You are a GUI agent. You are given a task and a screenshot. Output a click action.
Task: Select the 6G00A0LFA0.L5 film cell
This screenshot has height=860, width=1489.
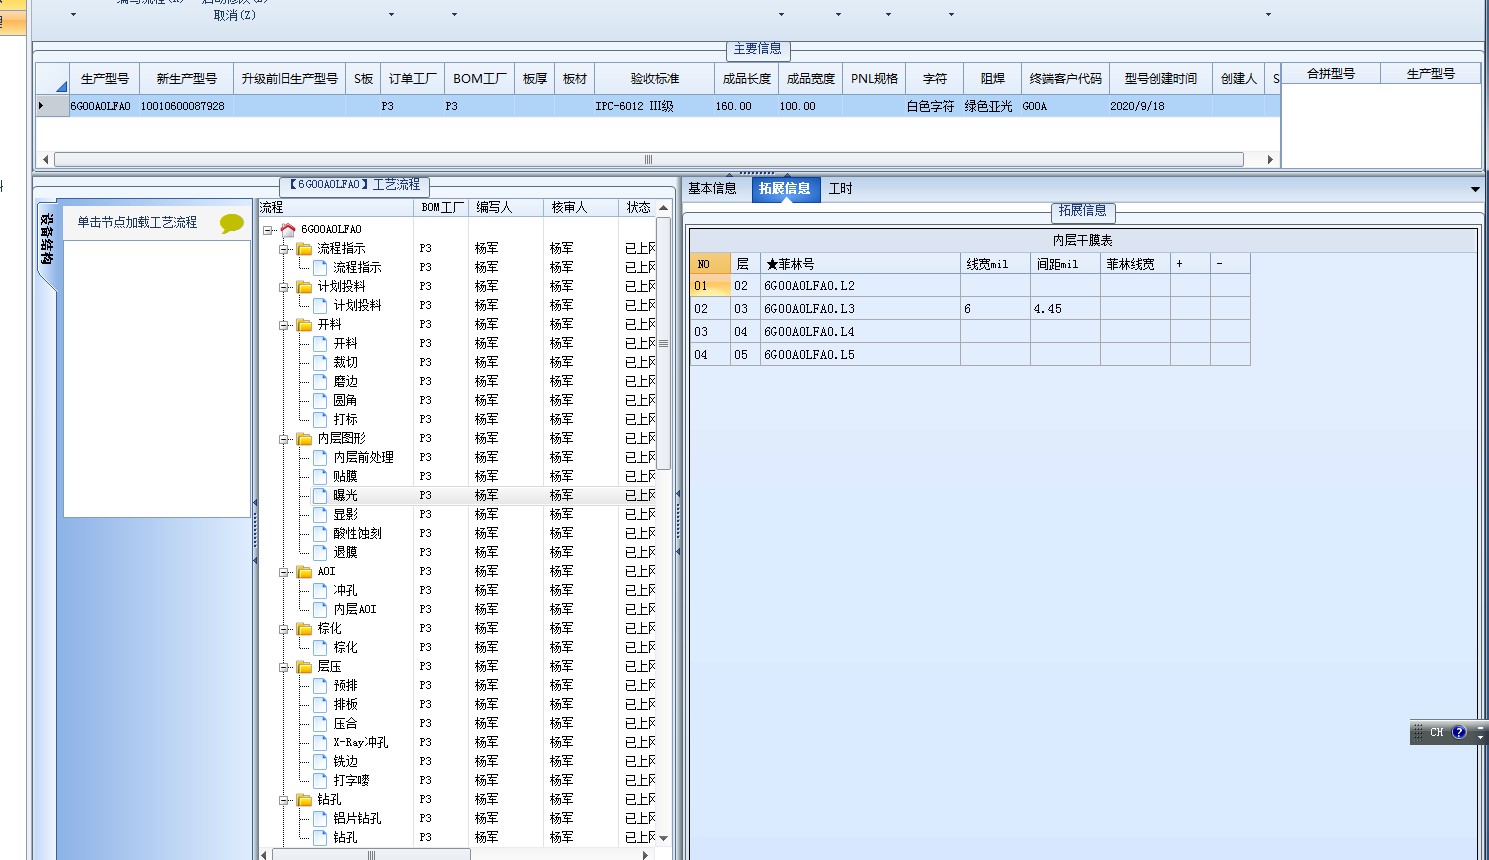point(860,355)
